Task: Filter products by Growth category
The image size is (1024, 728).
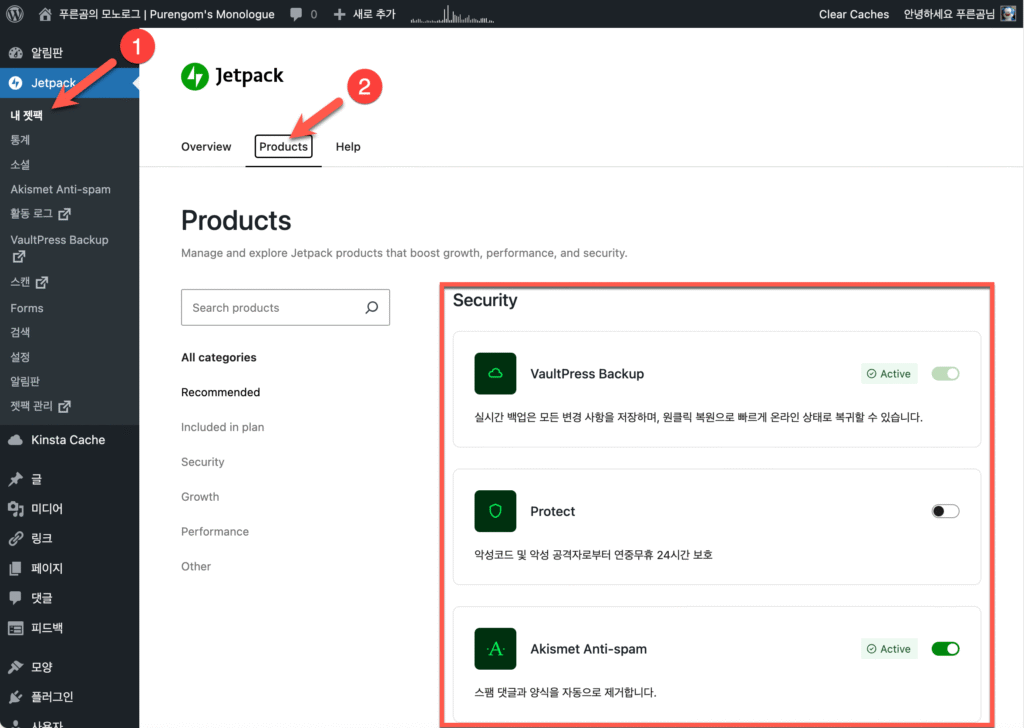Action: (x=200, y=497)
